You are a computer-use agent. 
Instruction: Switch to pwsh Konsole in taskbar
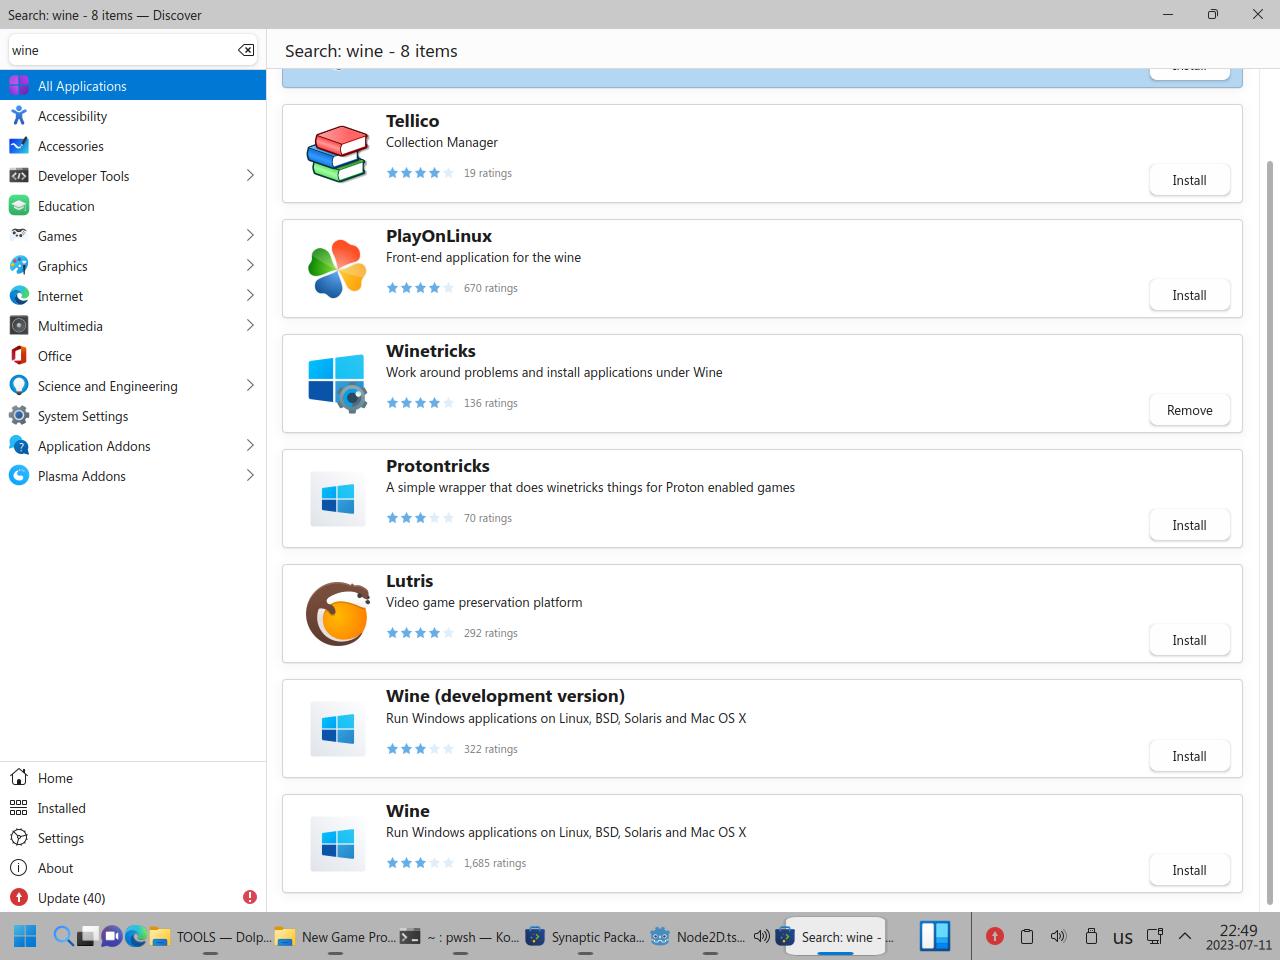pyautogui.click(x=460, y=936)
